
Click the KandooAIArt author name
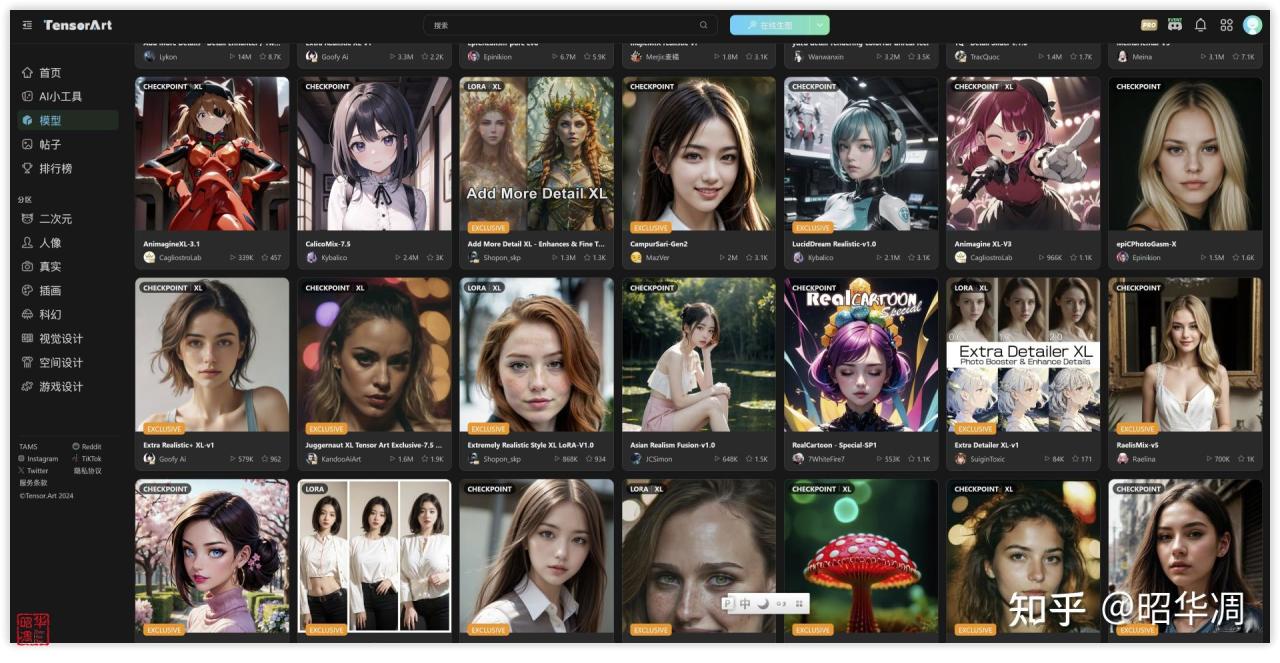(341, 459)
